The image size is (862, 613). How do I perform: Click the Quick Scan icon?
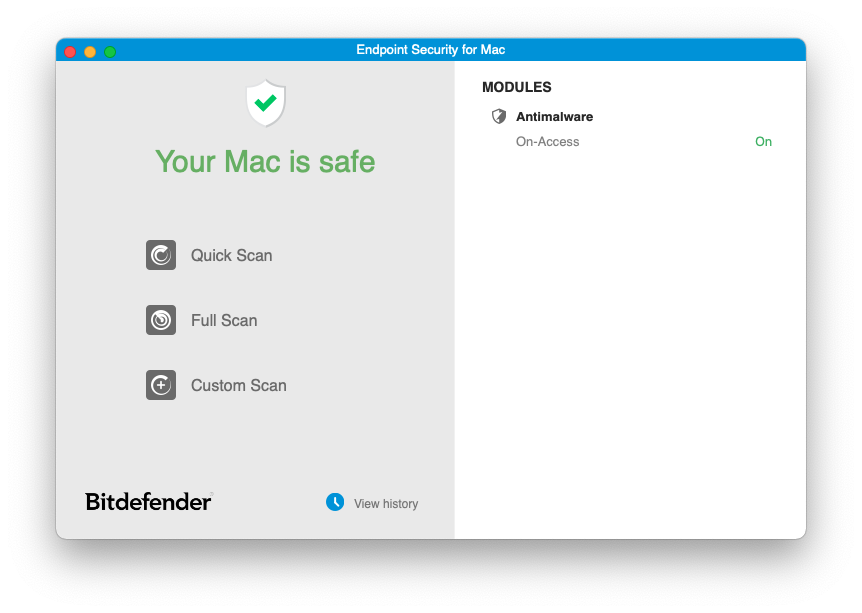[x=161, y=255]
